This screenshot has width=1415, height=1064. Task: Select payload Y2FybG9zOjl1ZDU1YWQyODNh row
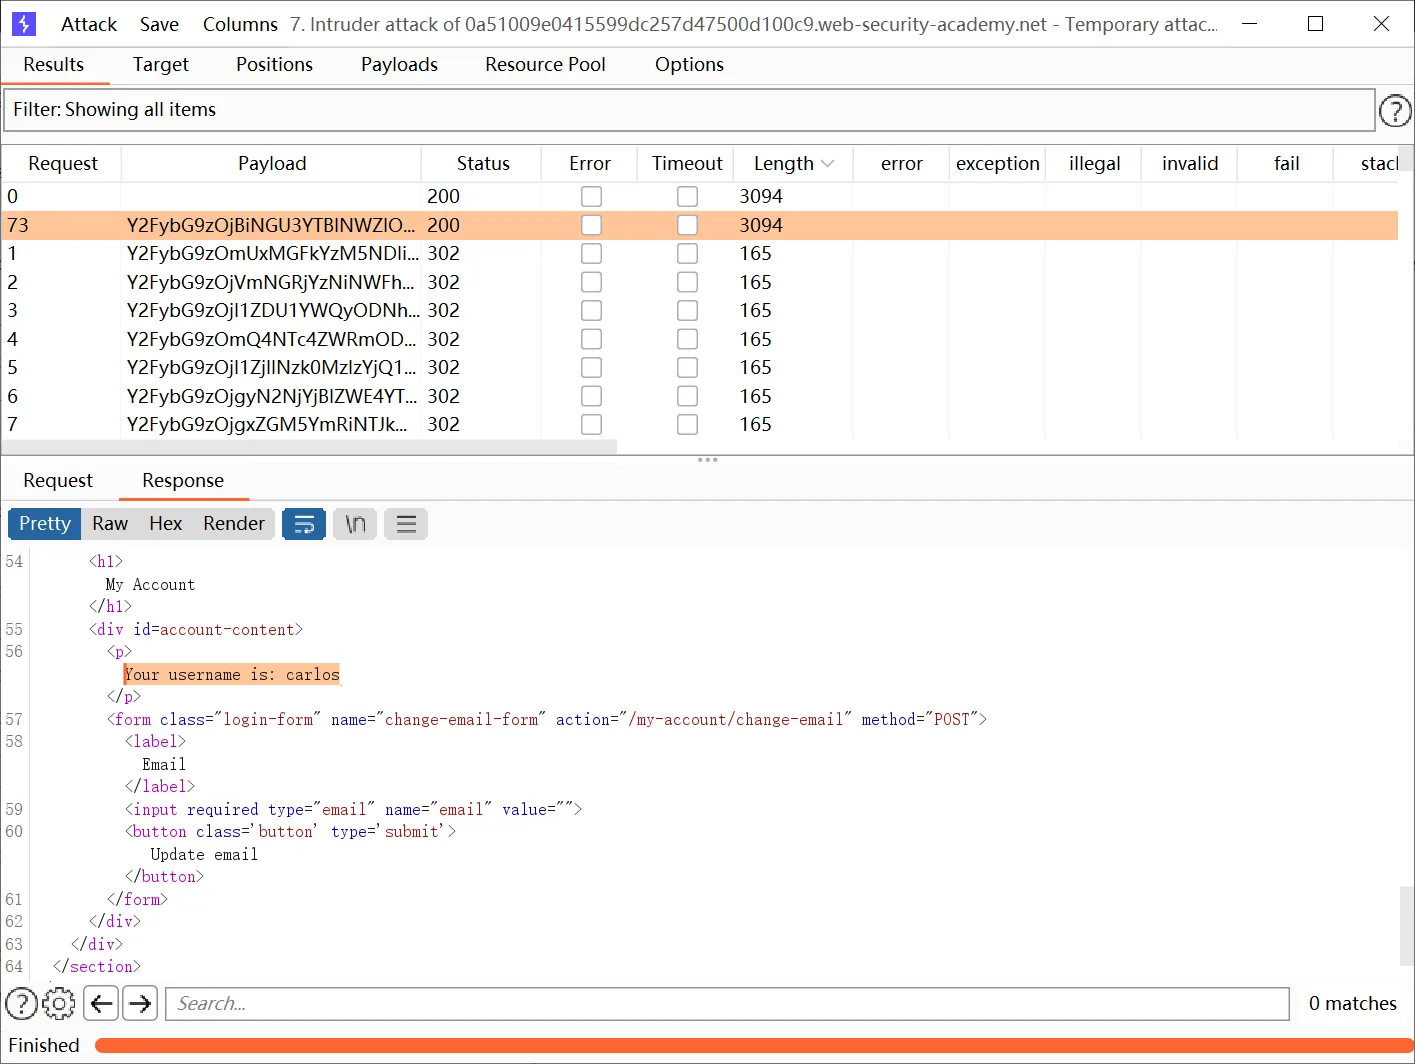click(700, 311)
